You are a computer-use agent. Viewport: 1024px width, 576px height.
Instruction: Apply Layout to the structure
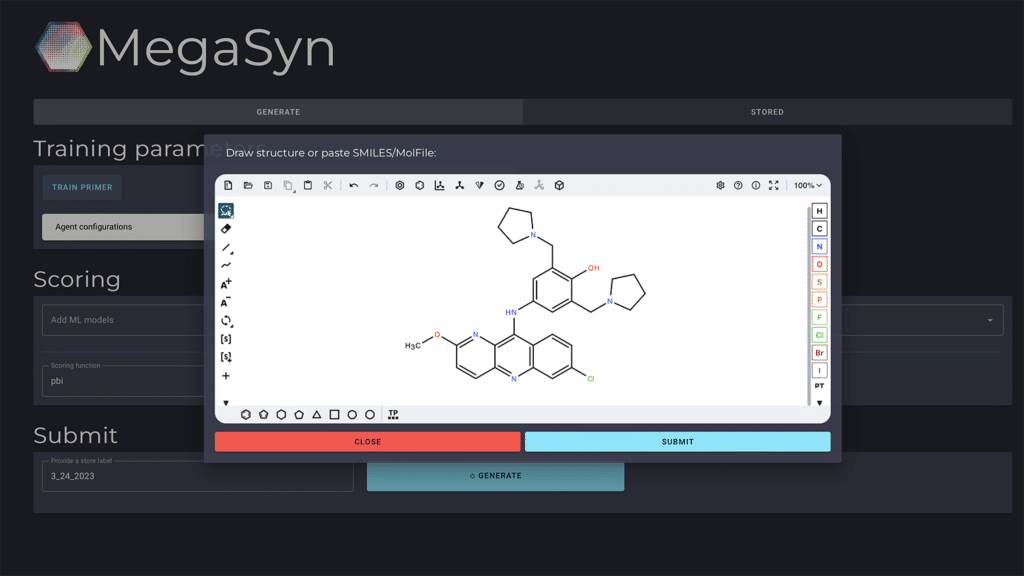[x=440, y=185]
